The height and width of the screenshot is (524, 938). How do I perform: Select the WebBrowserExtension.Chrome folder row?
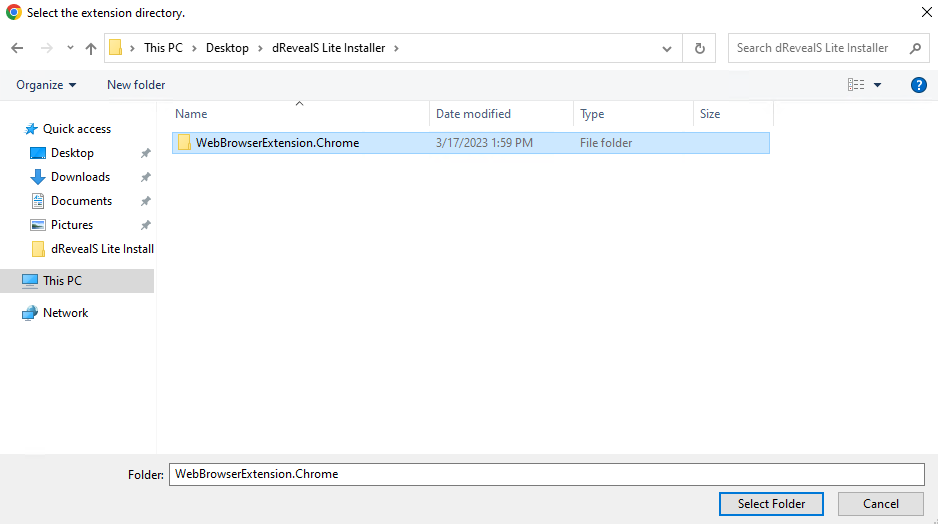[x=471, y=143]
